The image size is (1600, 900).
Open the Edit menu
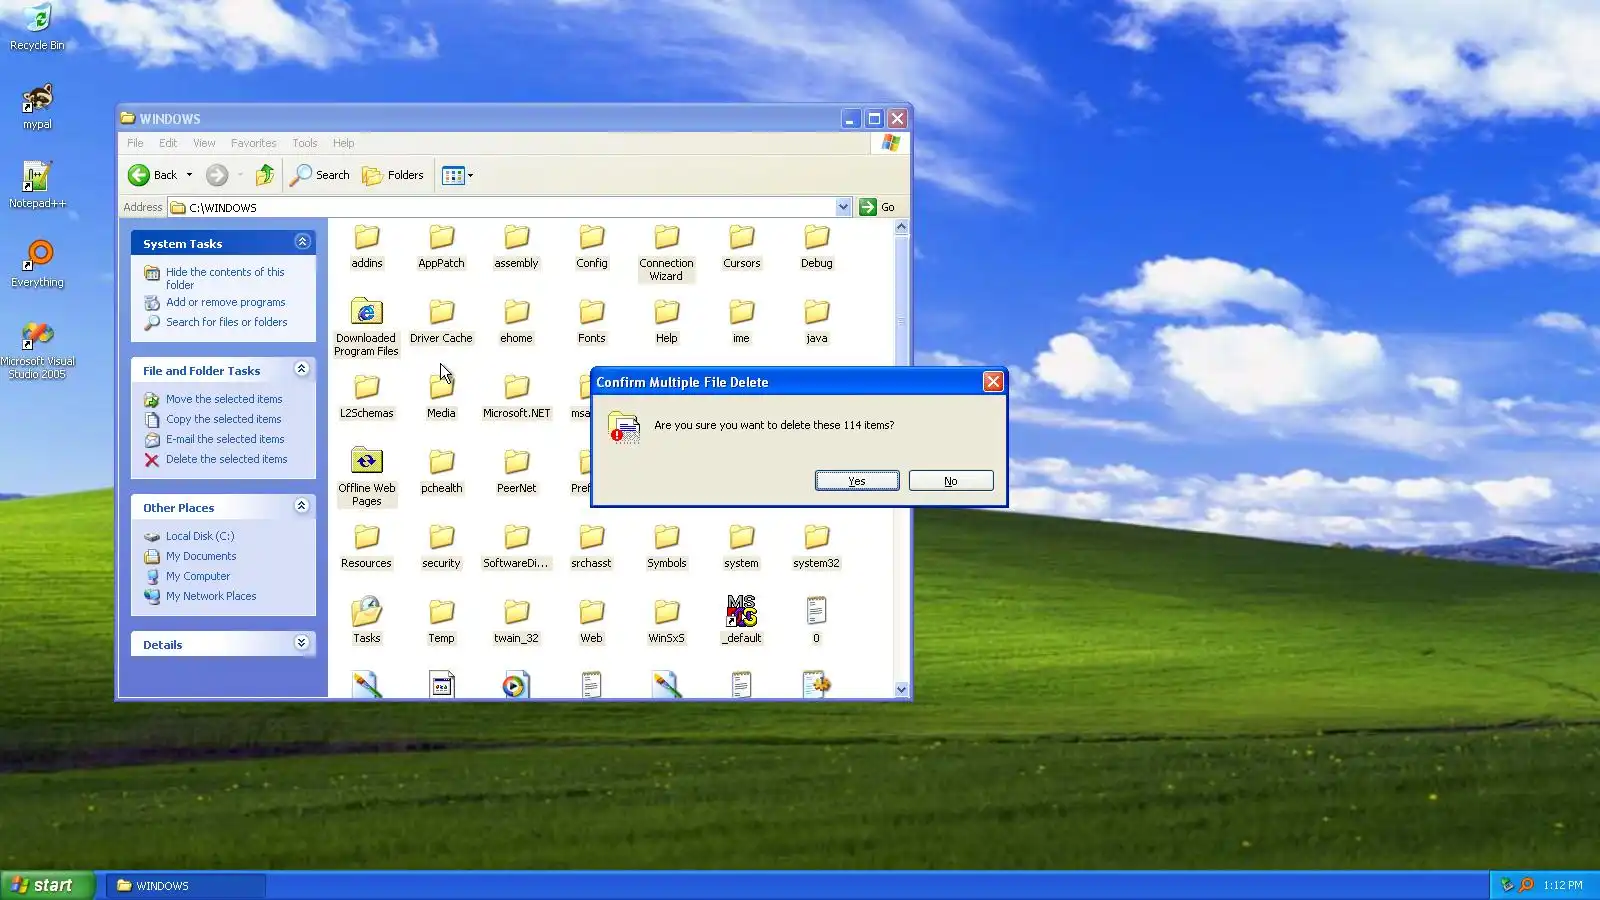click(x=168, y=143)
